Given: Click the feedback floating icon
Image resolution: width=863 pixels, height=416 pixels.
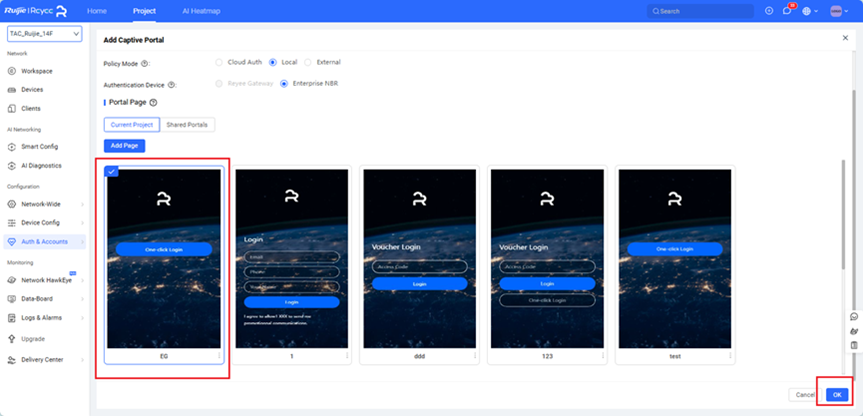Looking at the screenshot, I should coord(854,331).
